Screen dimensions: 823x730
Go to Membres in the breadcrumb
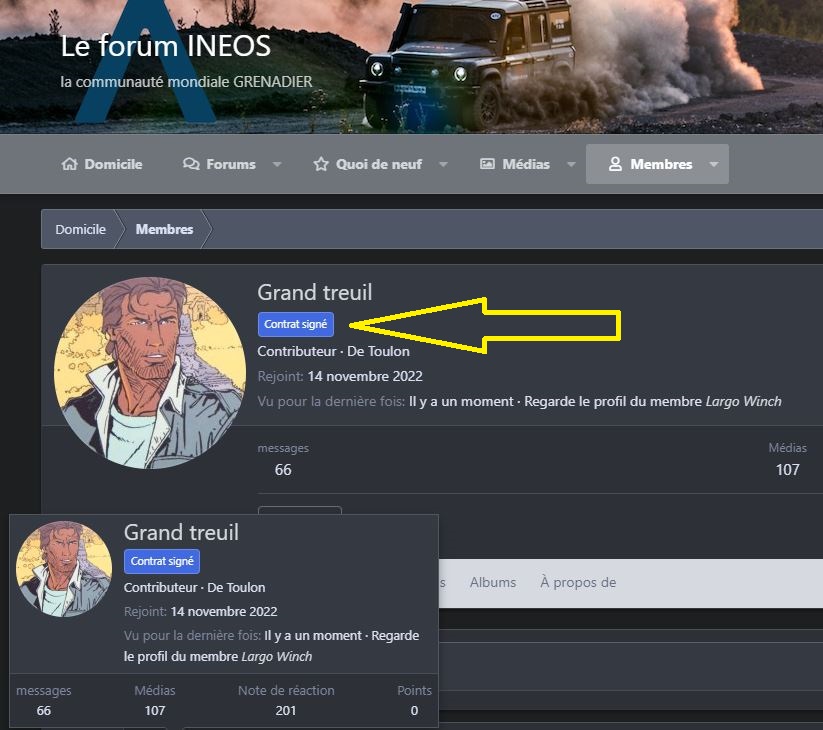[164, 229]
